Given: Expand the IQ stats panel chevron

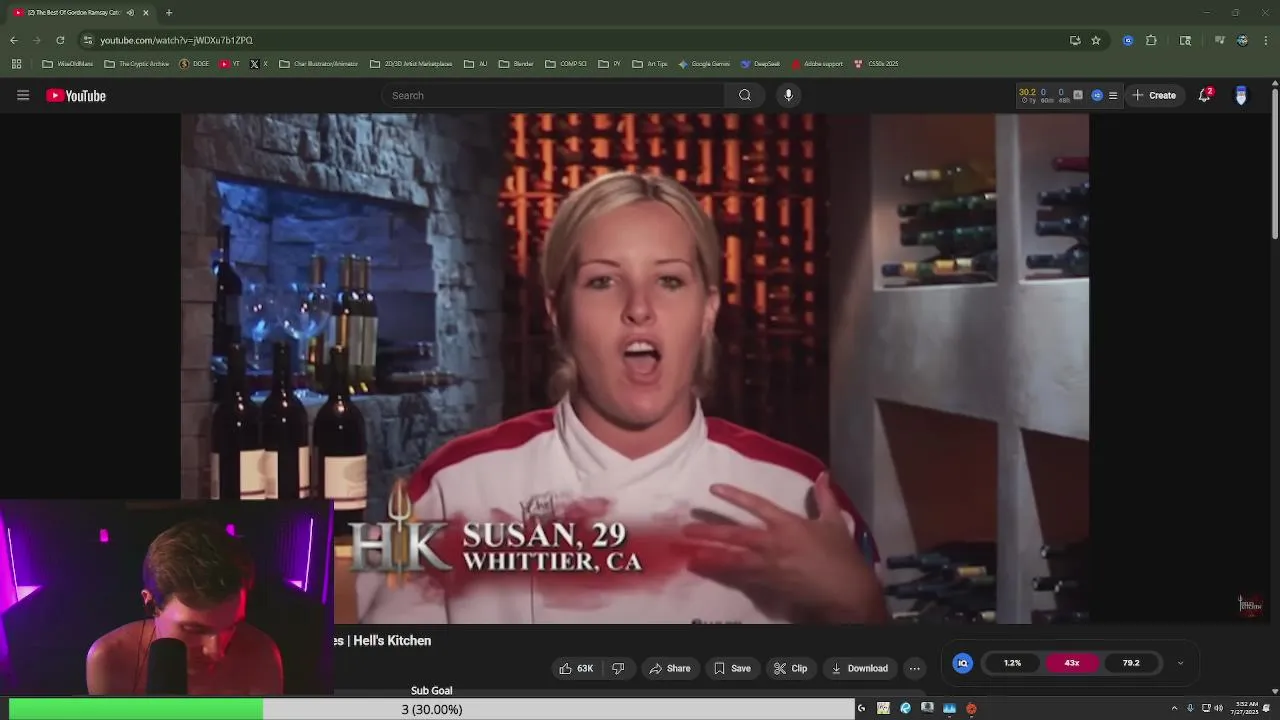Looking at the screenshot, I should tap(1180, 663).
